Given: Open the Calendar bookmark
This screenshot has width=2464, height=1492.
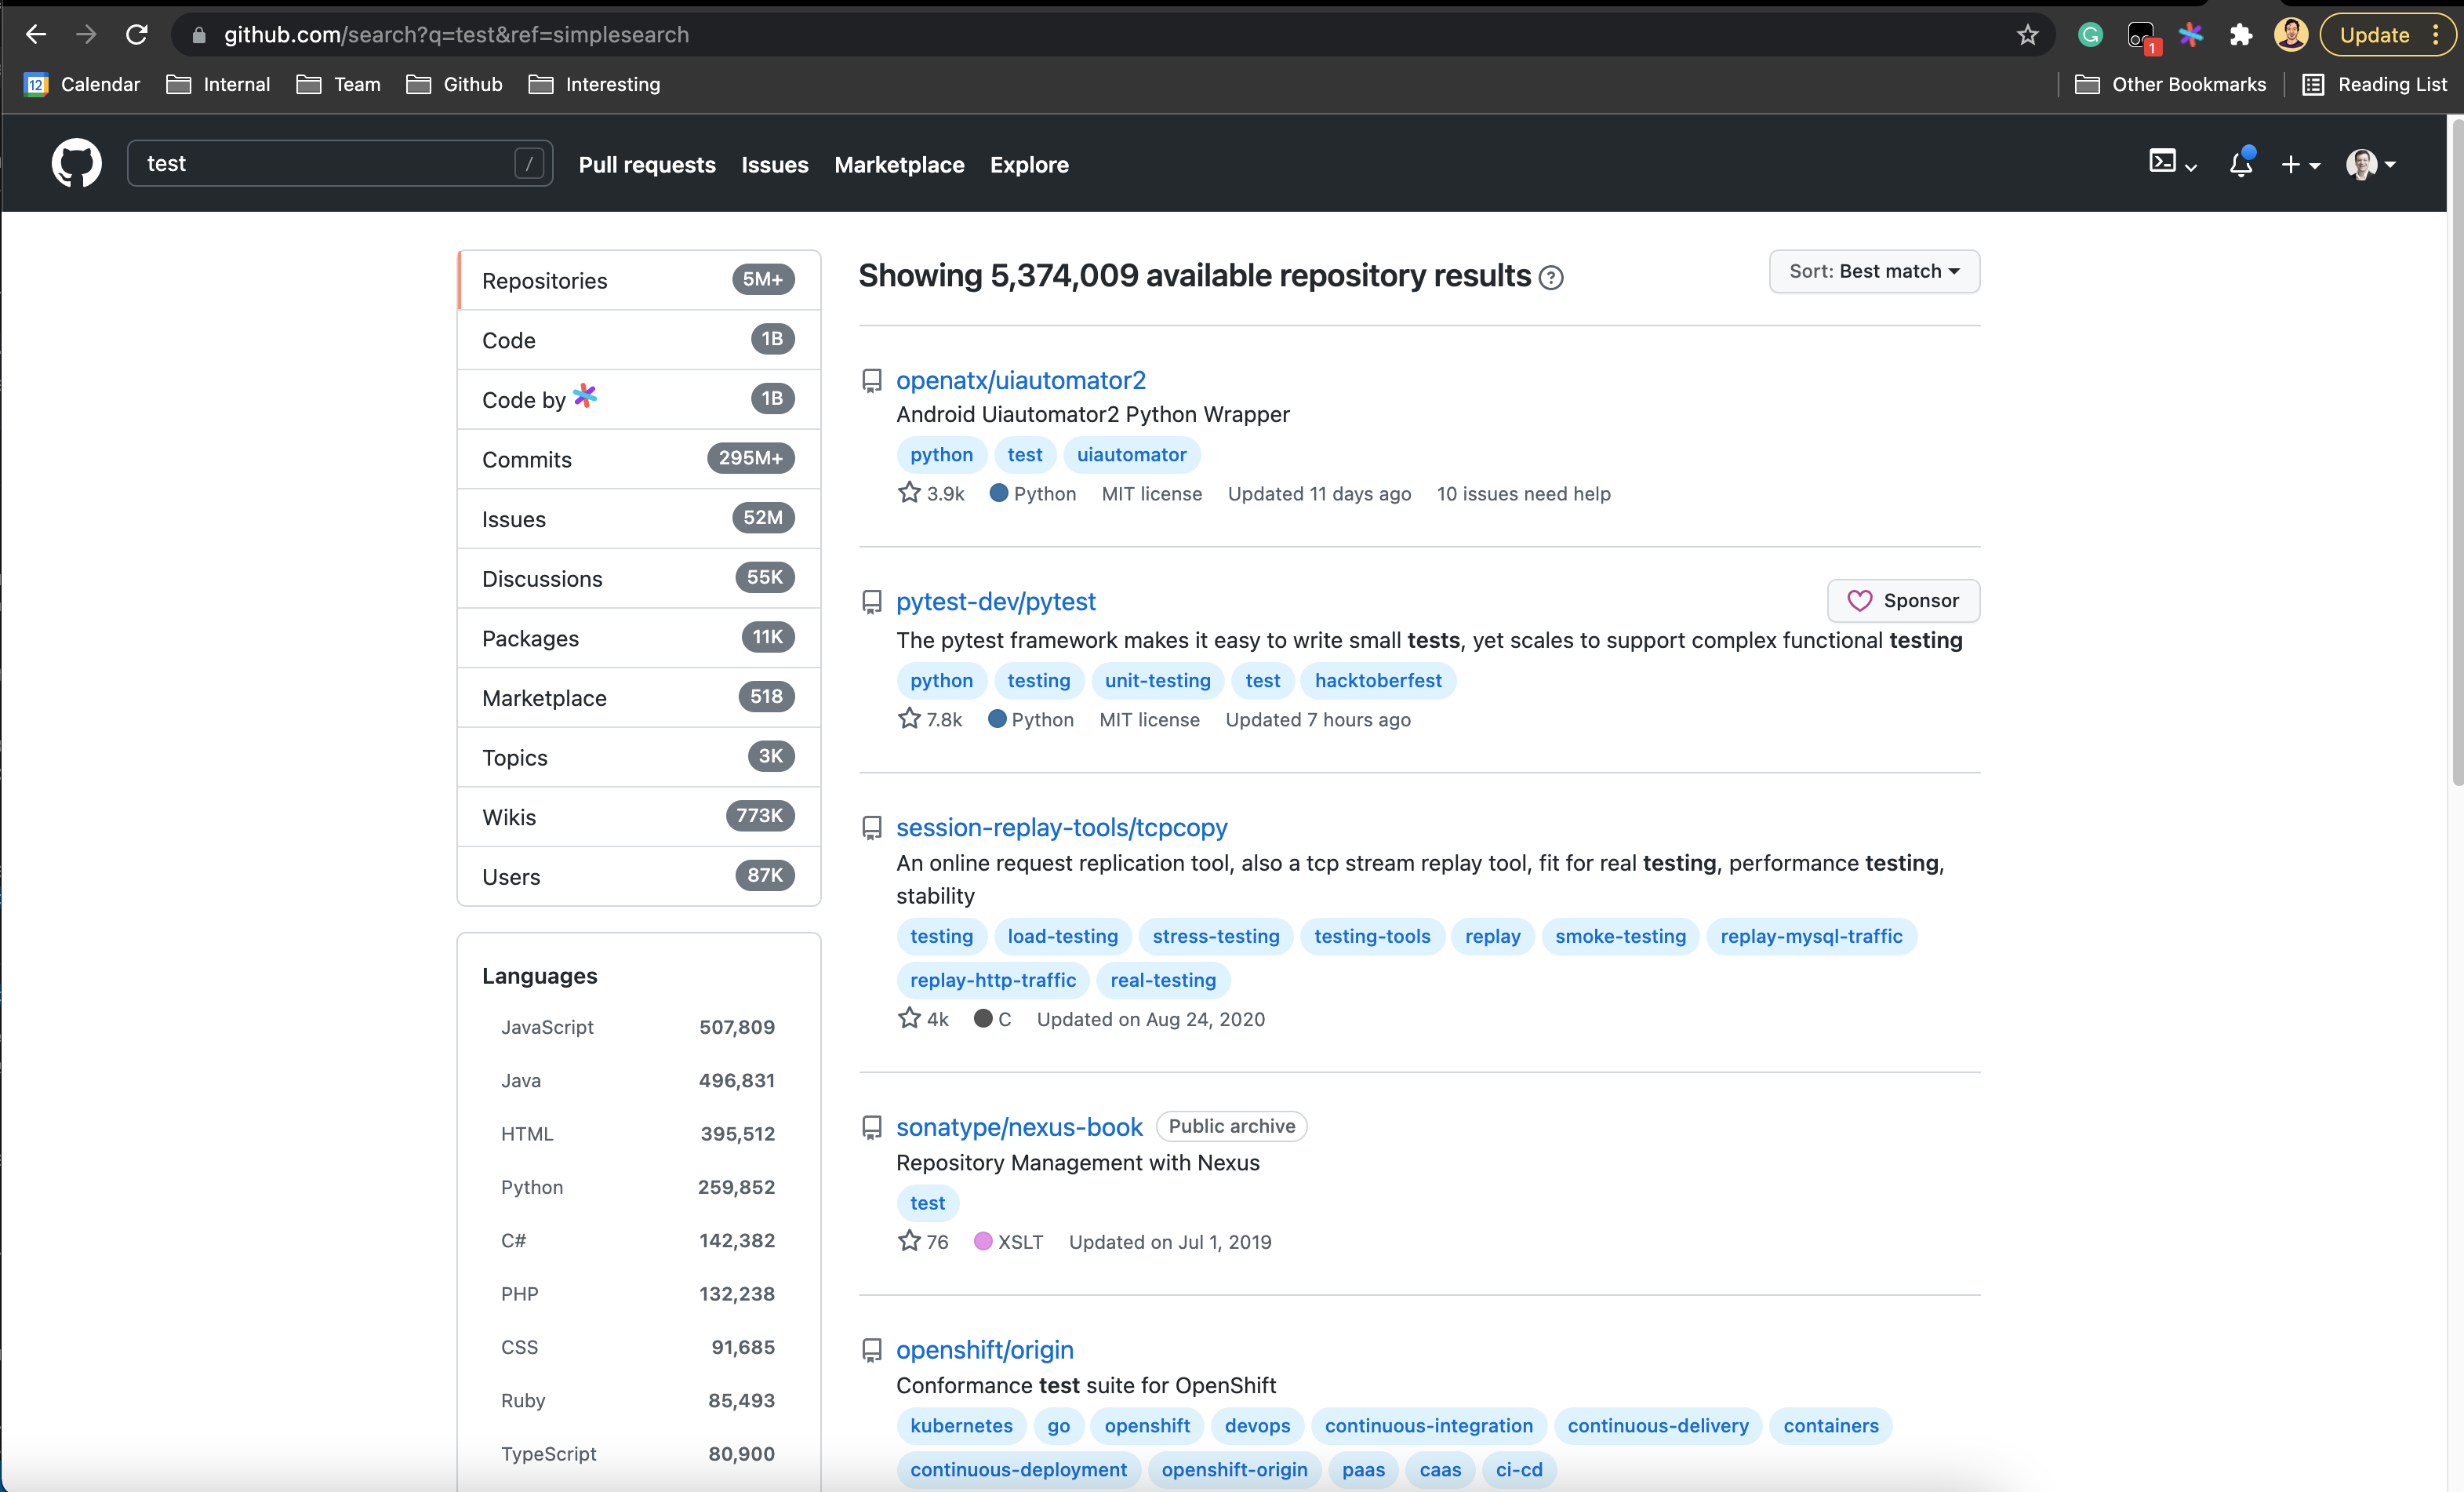Looking at the screenshot, I should pyautogui.click(x=82, y=84).
